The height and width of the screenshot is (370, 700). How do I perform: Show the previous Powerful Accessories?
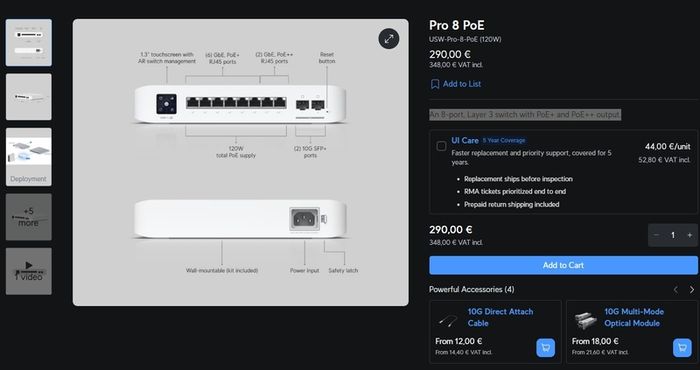[x=676, y=290]
